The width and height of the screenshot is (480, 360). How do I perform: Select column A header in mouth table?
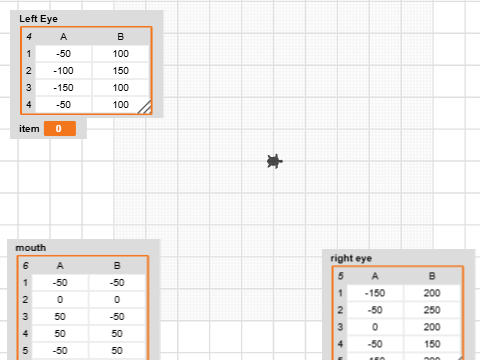[x=60, y=266]
